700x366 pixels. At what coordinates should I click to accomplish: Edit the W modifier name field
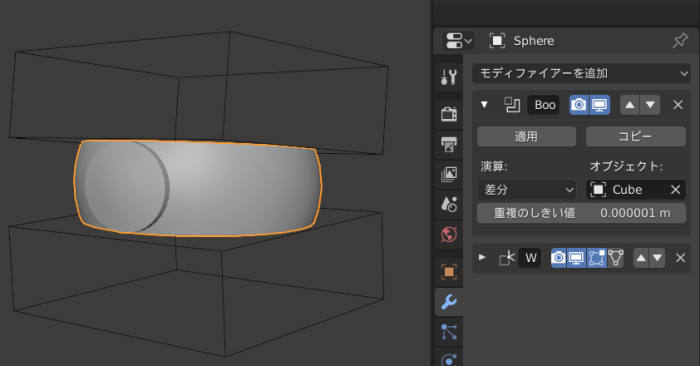point(530,258)
